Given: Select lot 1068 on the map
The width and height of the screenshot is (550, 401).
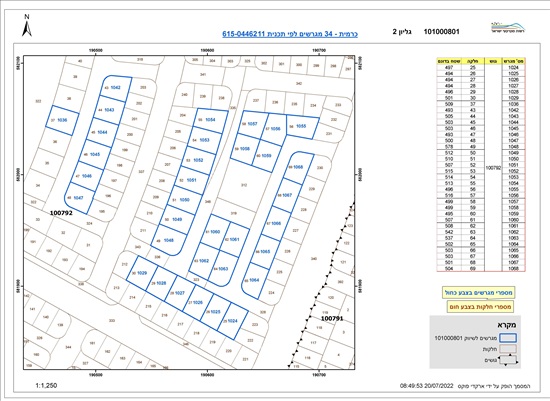Looking at the screenshot, I should 299,167.
